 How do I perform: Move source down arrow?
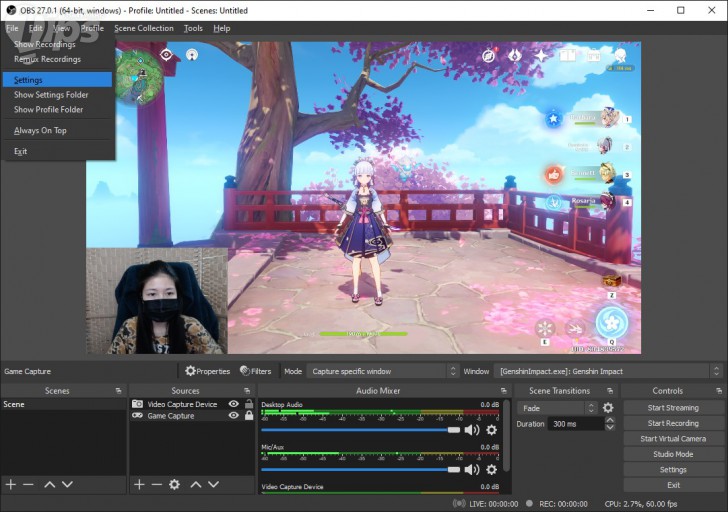click(214, 484)
